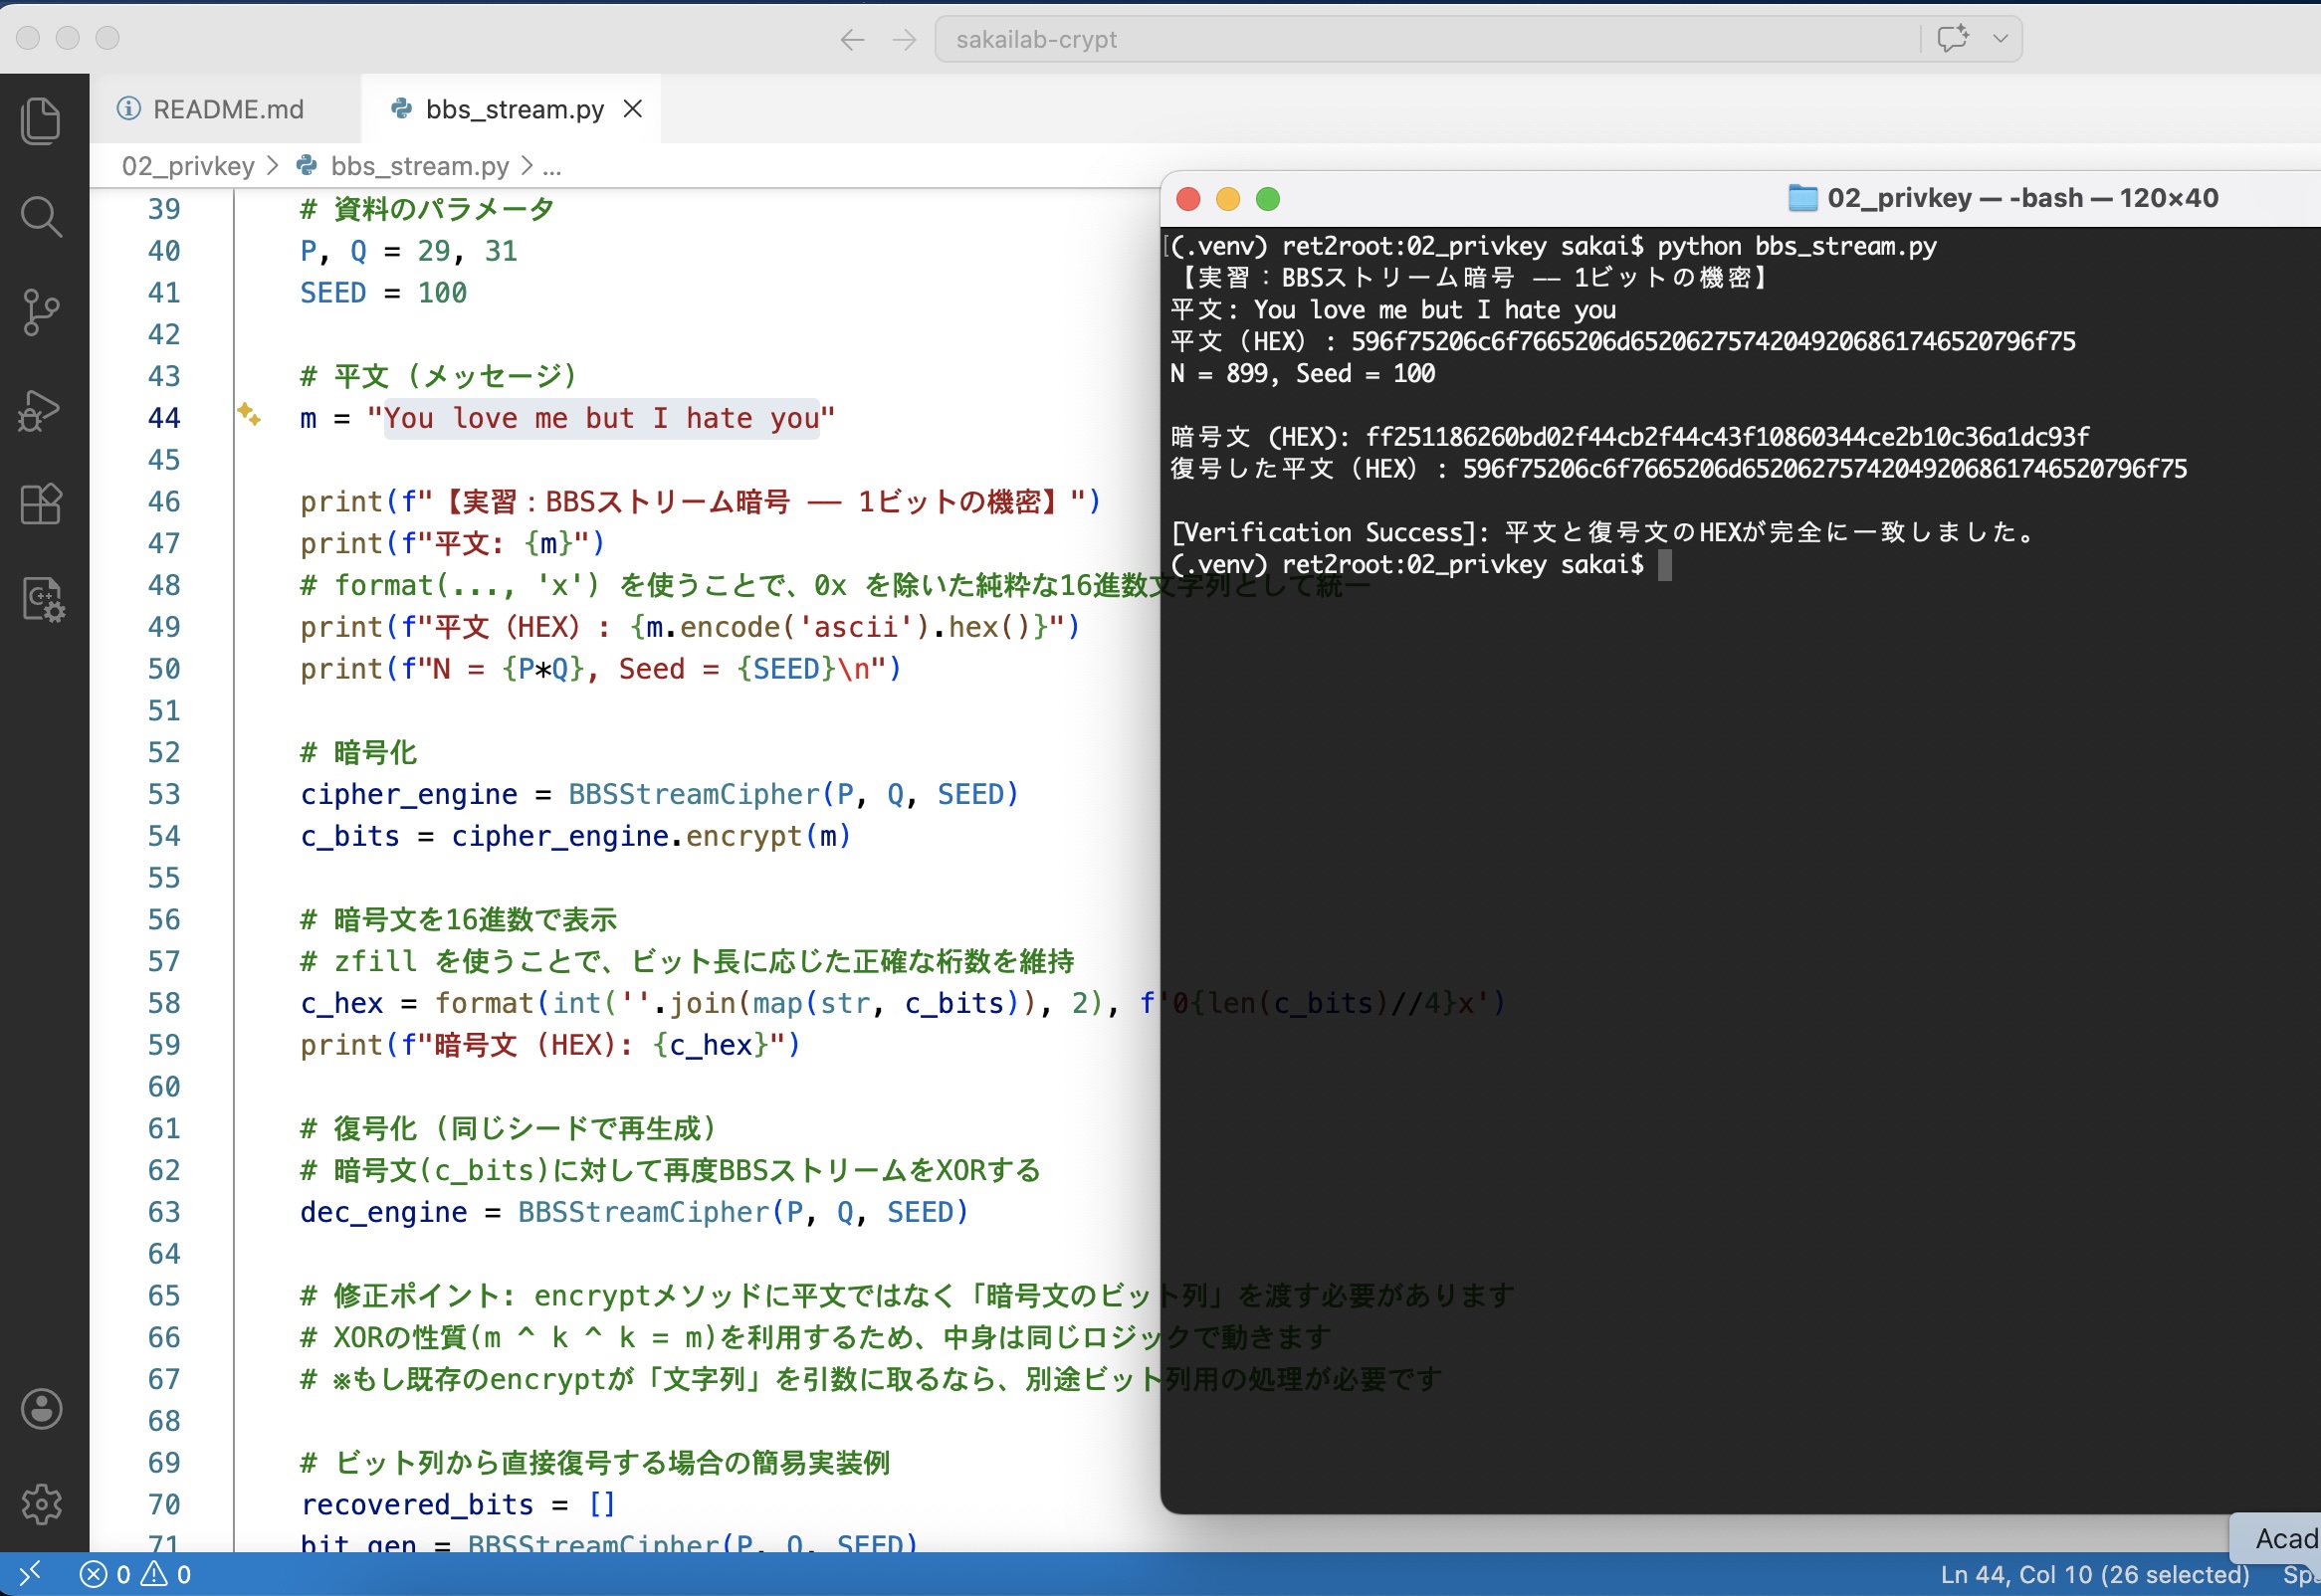2321x1596 pixels.
Task: Click remote window indicator in status bar
Action: 30,1574
